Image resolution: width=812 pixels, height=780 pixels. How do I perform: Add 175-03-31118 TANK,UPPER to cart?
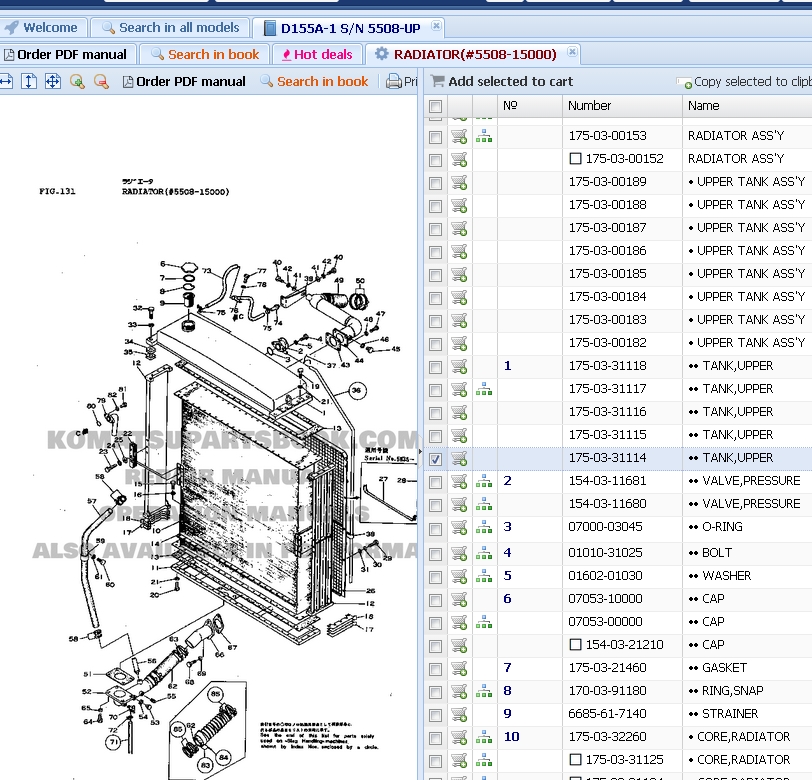(x=459, y=366)
